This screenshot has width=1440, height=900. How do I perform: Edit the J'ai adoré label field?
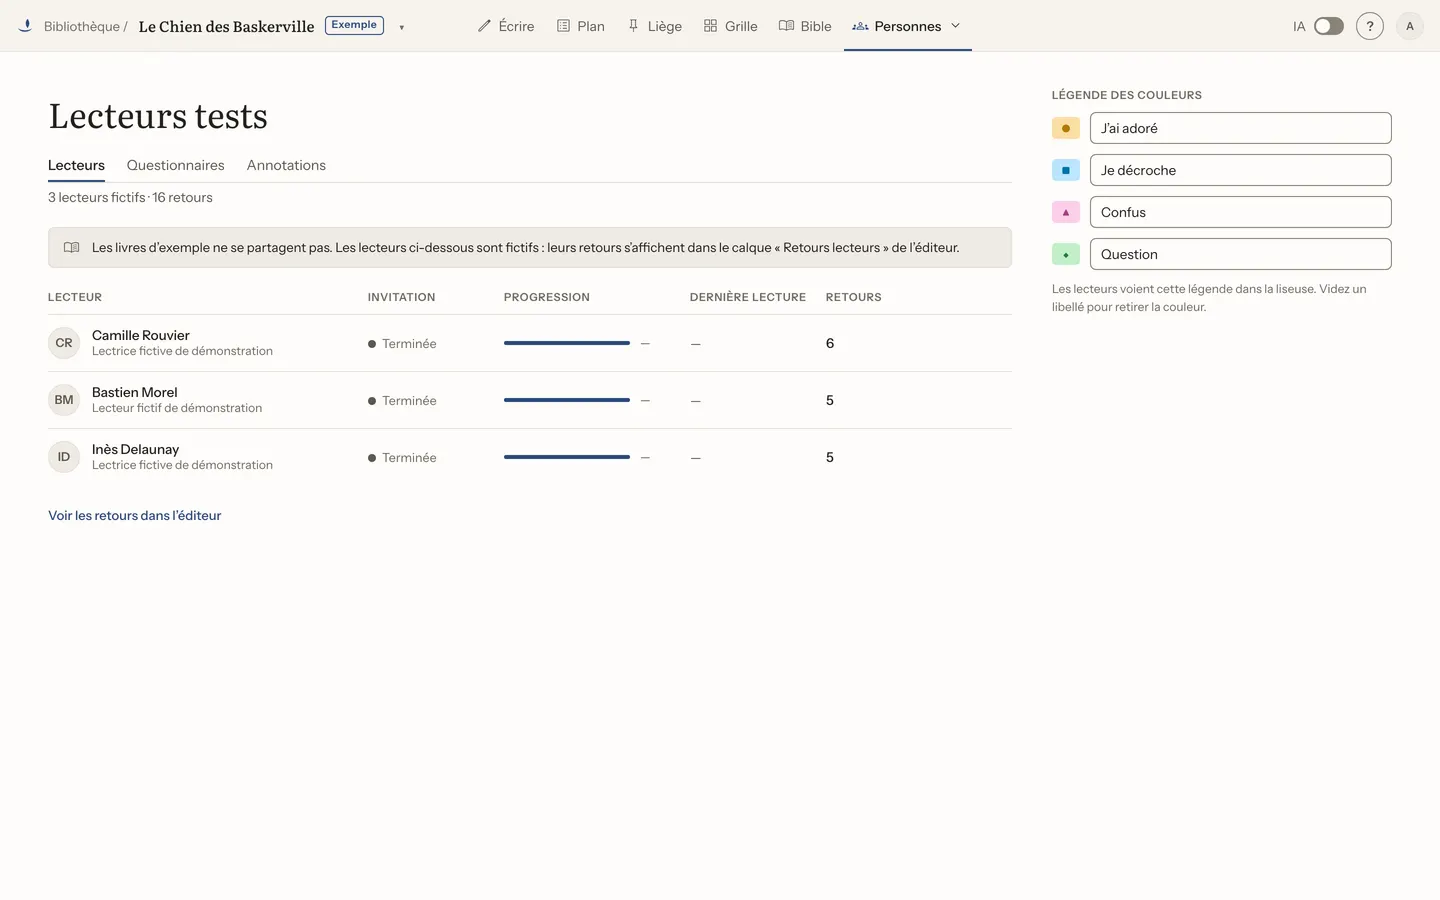[x=1240, y=128]
